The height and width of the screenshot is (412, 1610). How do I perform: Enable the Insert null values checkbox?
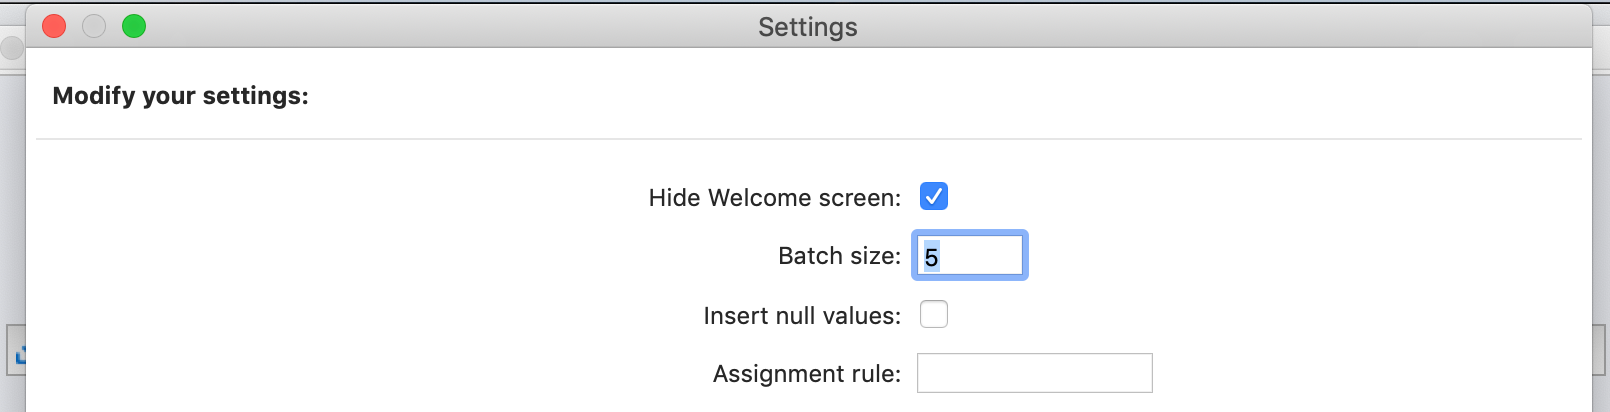click(x=934, y=314)
